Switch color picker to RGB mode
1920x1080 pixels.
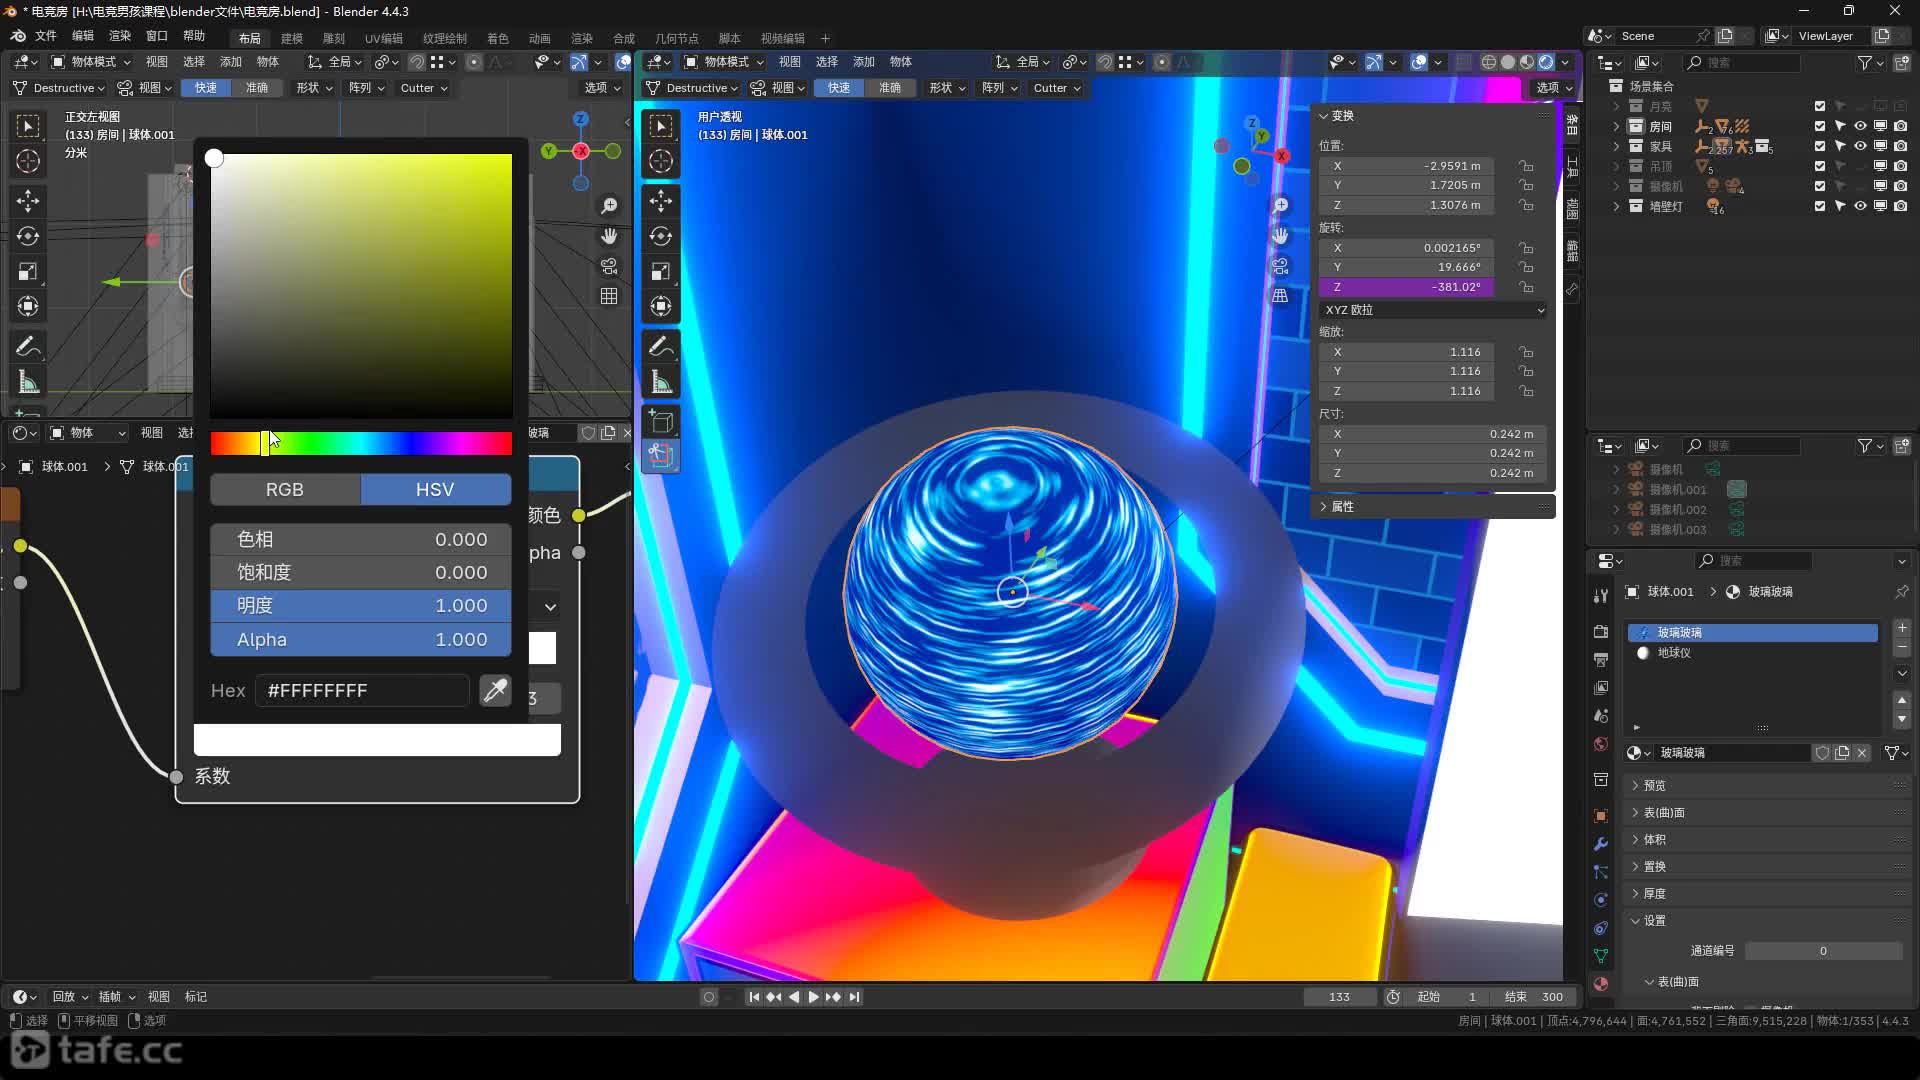[x=285, y=490]
